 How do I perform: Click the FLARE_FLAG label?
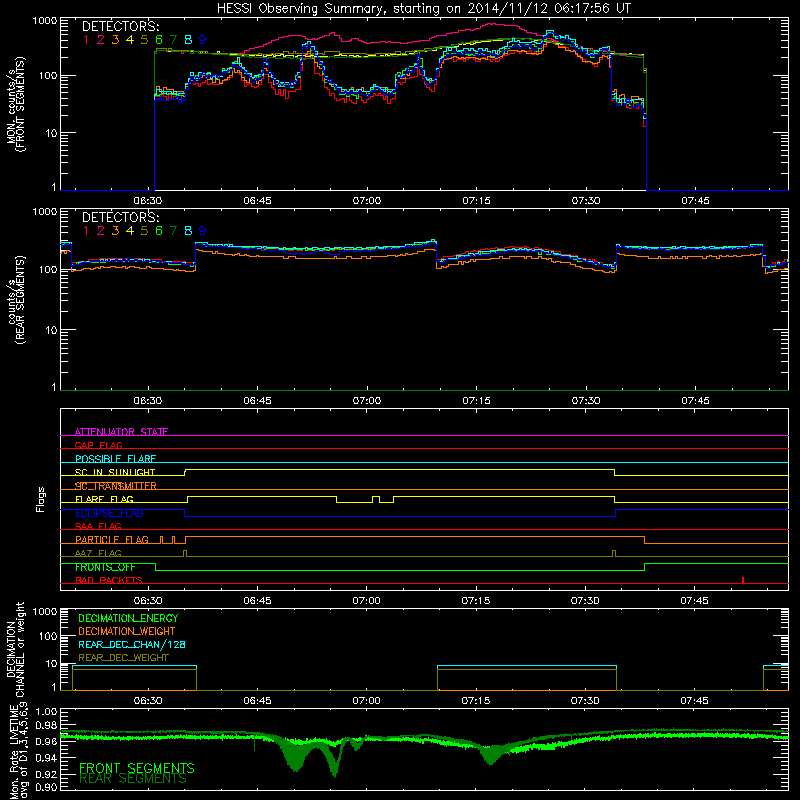pyautogui.click(x=104, y=499)
